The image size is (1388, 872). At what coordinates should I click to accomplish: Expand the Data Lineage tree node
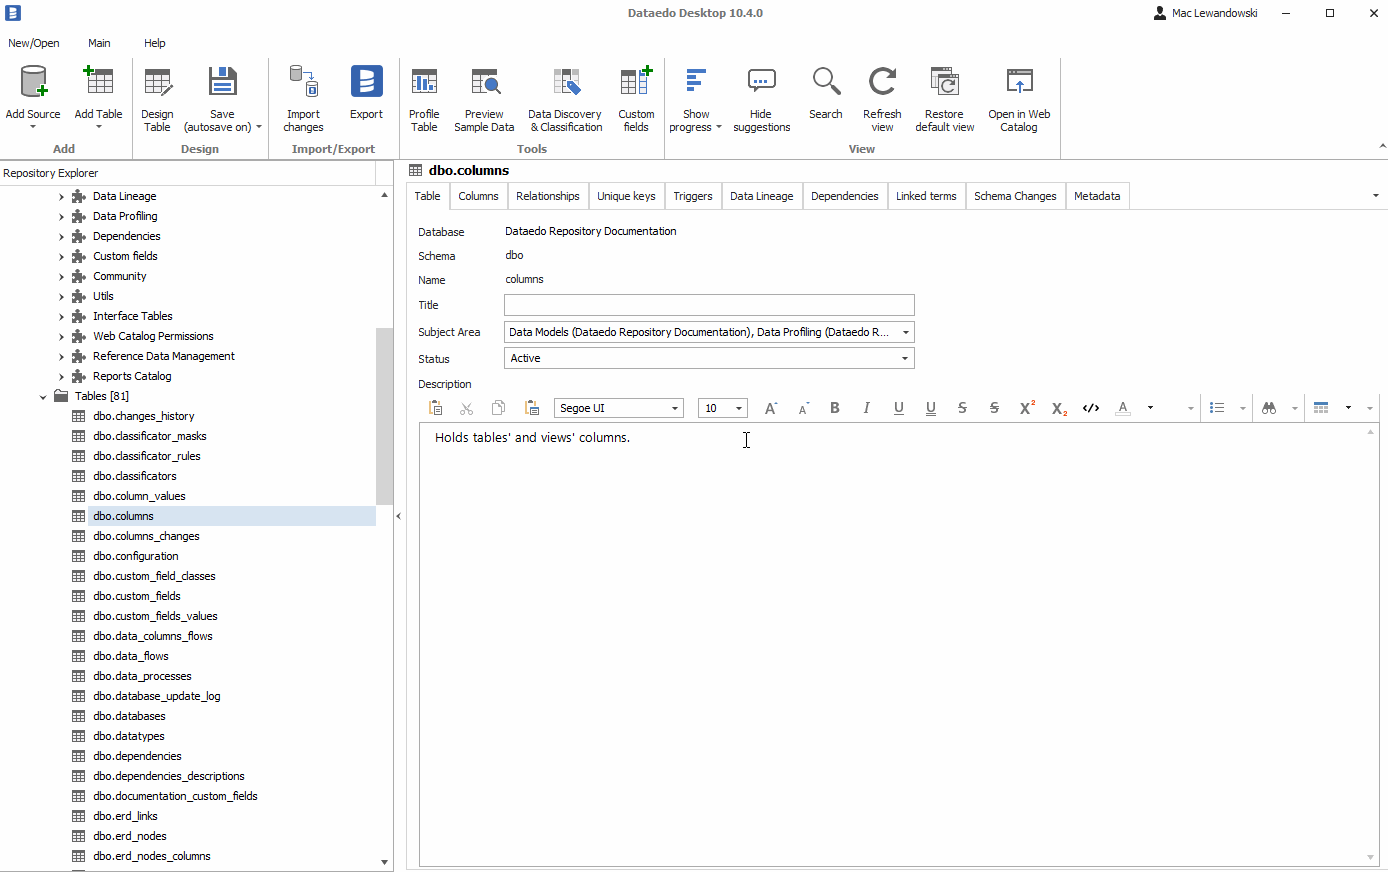click(61, 197)
